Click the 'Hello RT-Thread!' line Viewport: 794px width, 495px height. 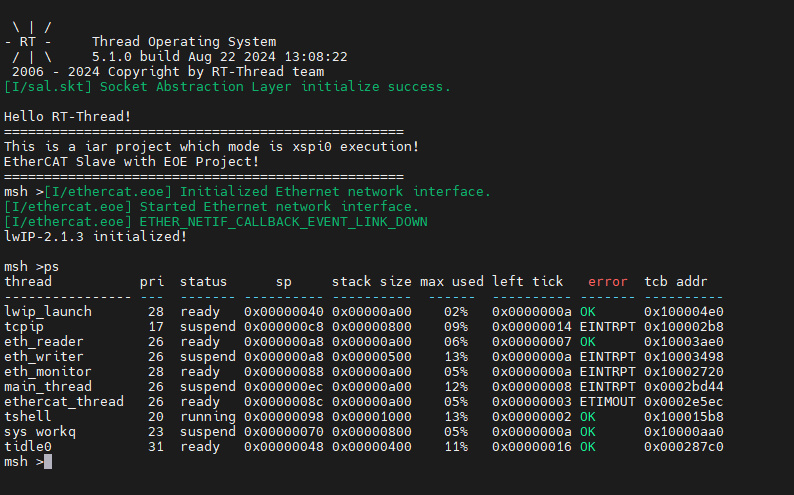click(68, 117)
